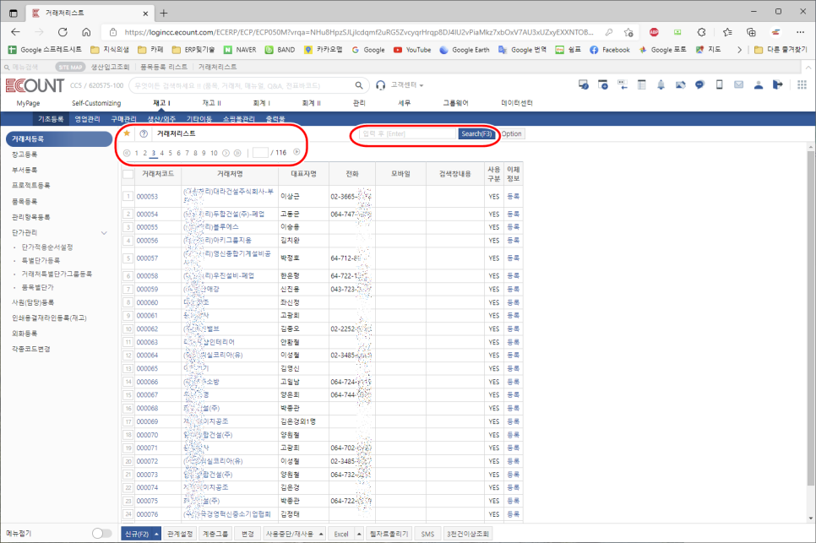Check the select-all checkbox in table header
This screenshot has height=543, width=816.
pos(128,174)
